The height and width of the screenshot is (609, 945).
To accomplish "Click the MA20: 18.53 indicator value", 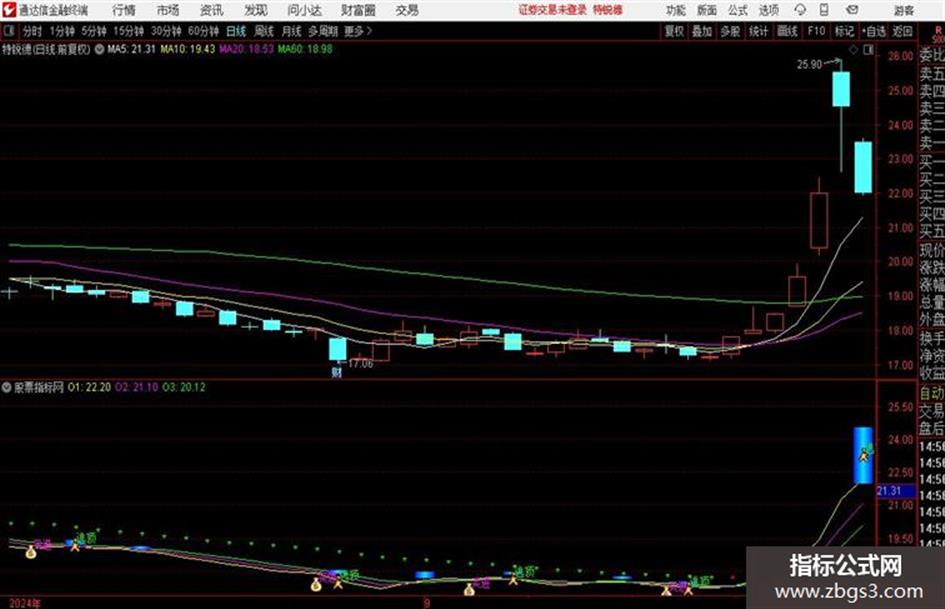I will (246, 49).
